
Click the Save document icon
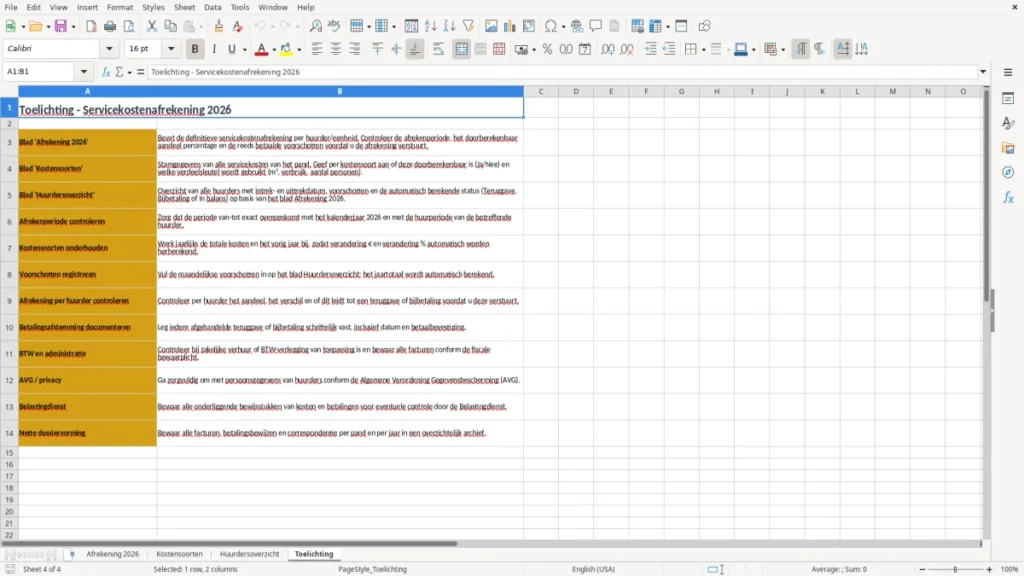[61, 26]
